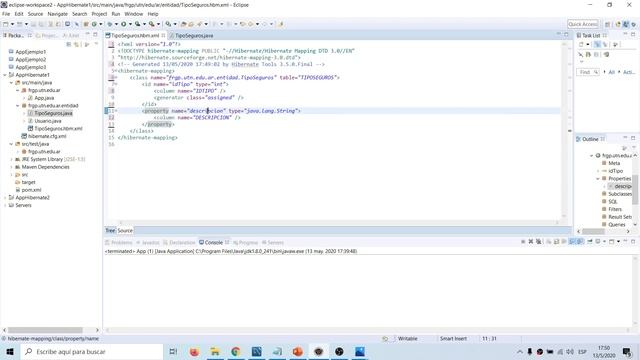This screenshot has width=640, height=360.
Task: Click the volume icon in system tray
Action: pos(570,351)
